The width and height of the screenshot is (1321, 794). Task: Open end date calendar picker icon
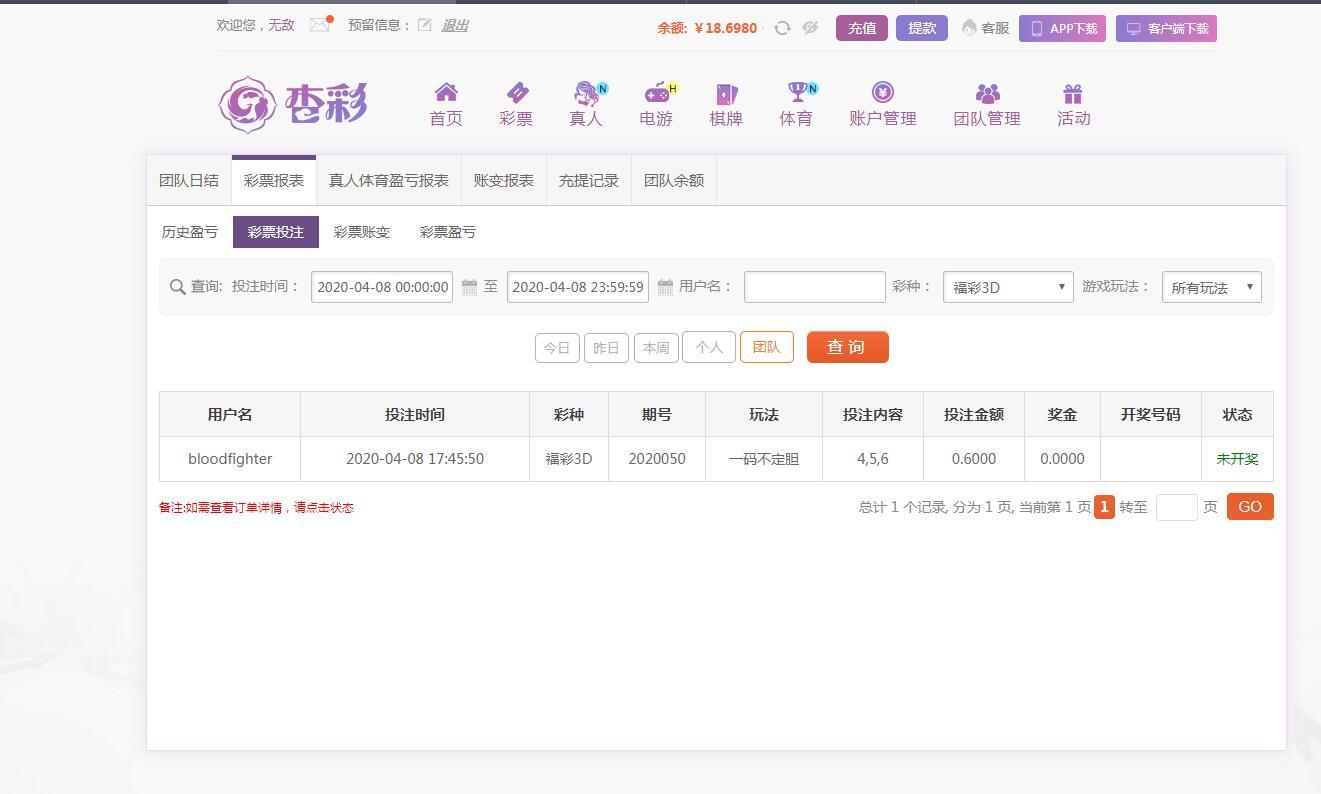[x=665, y=287]
